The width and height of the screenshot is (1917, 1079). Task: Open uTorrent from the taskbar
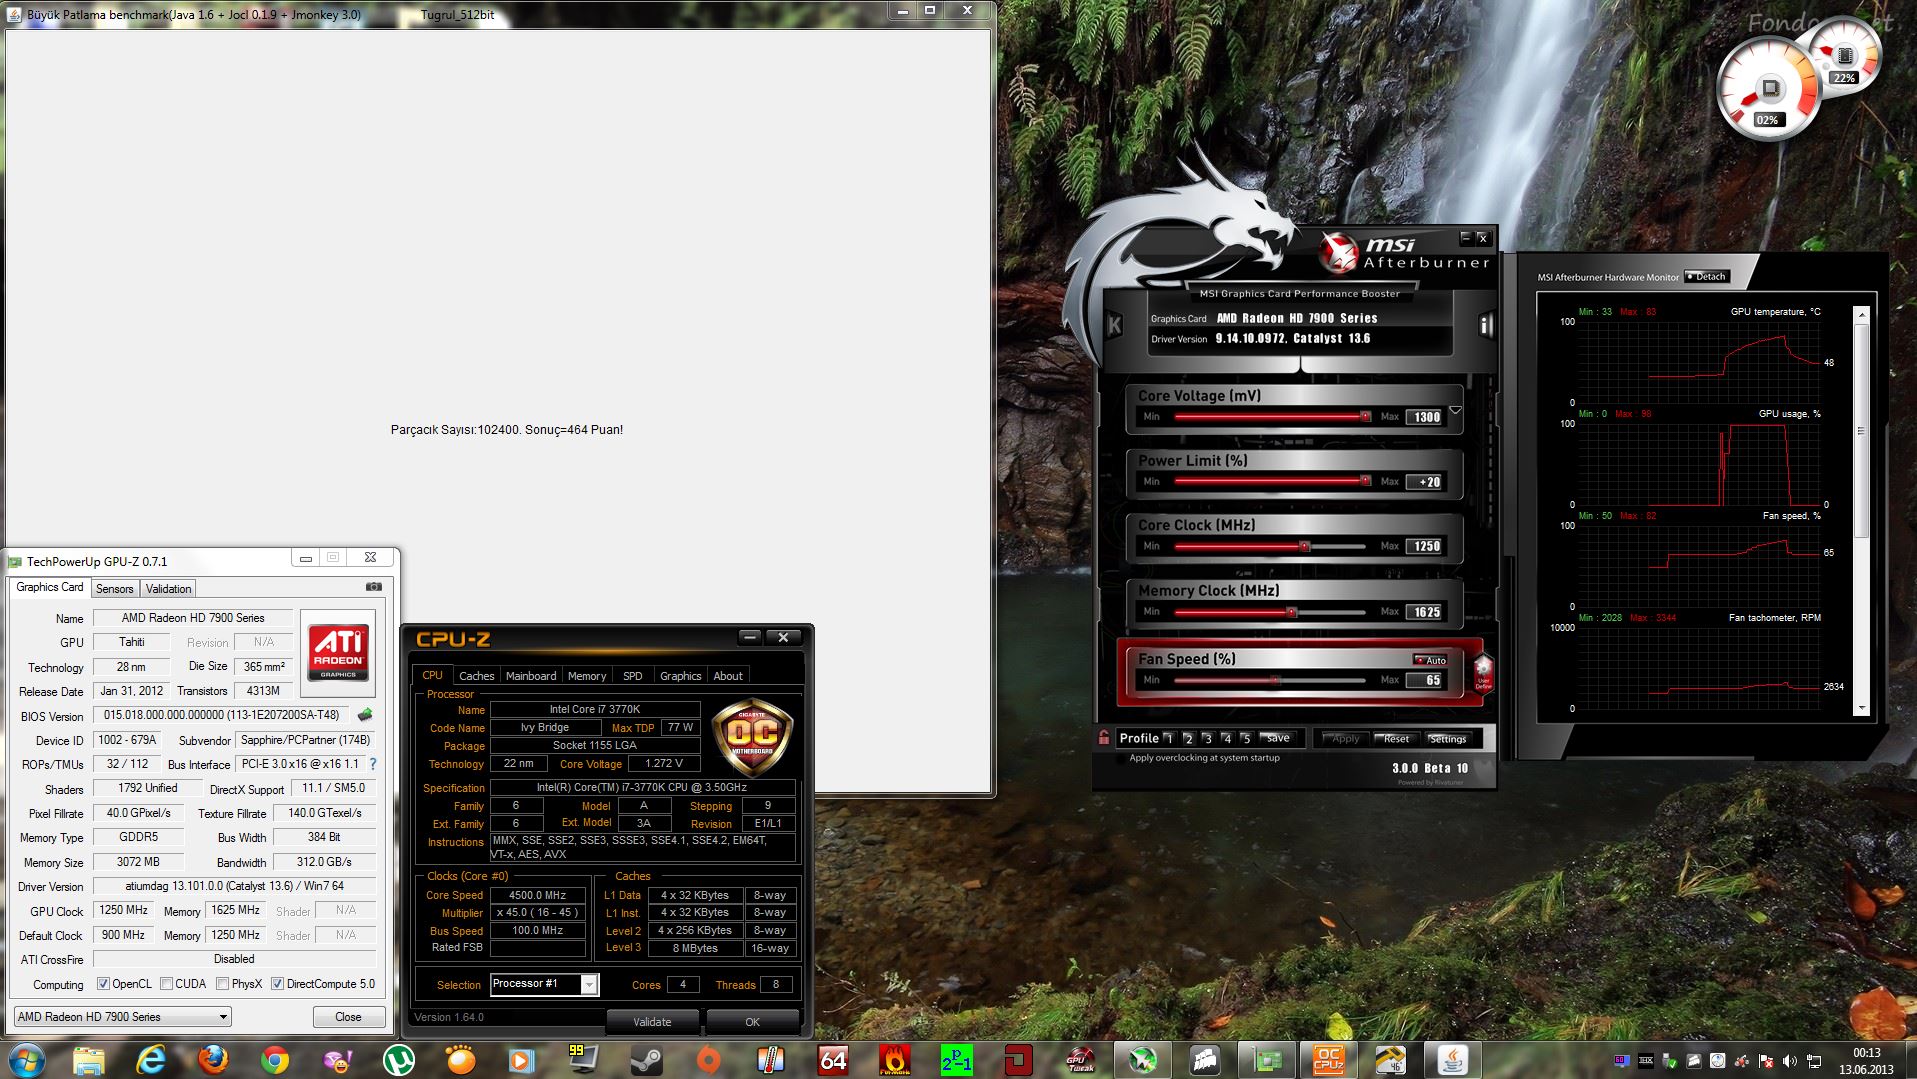tap(399, 1059)
